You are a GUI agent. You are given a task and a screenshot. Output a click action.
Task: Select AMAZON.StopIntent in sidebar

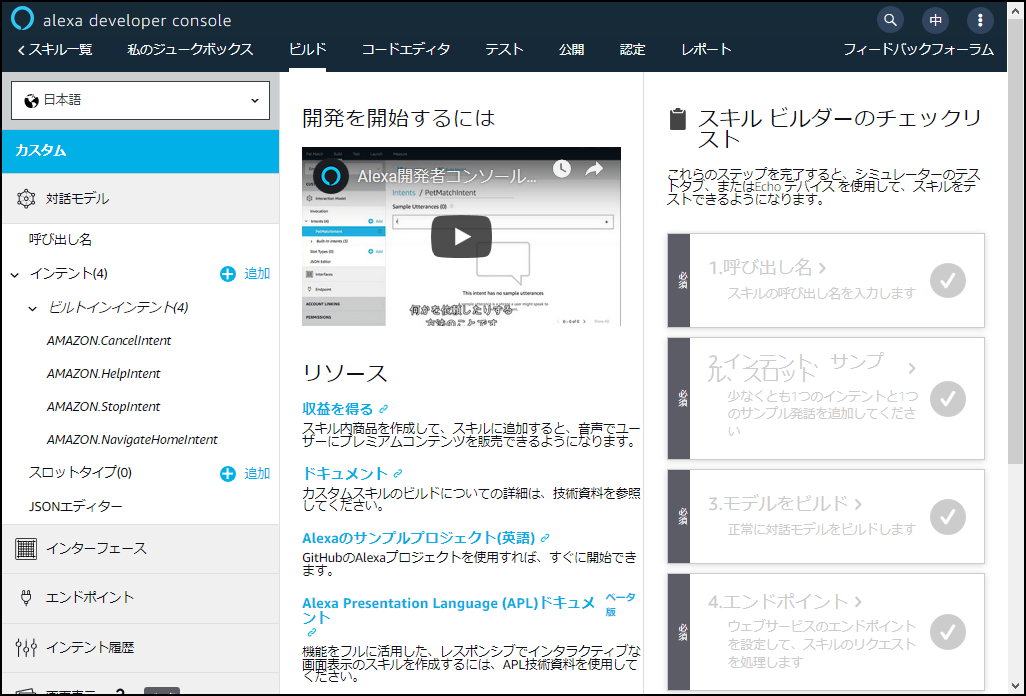pos(103,407)
